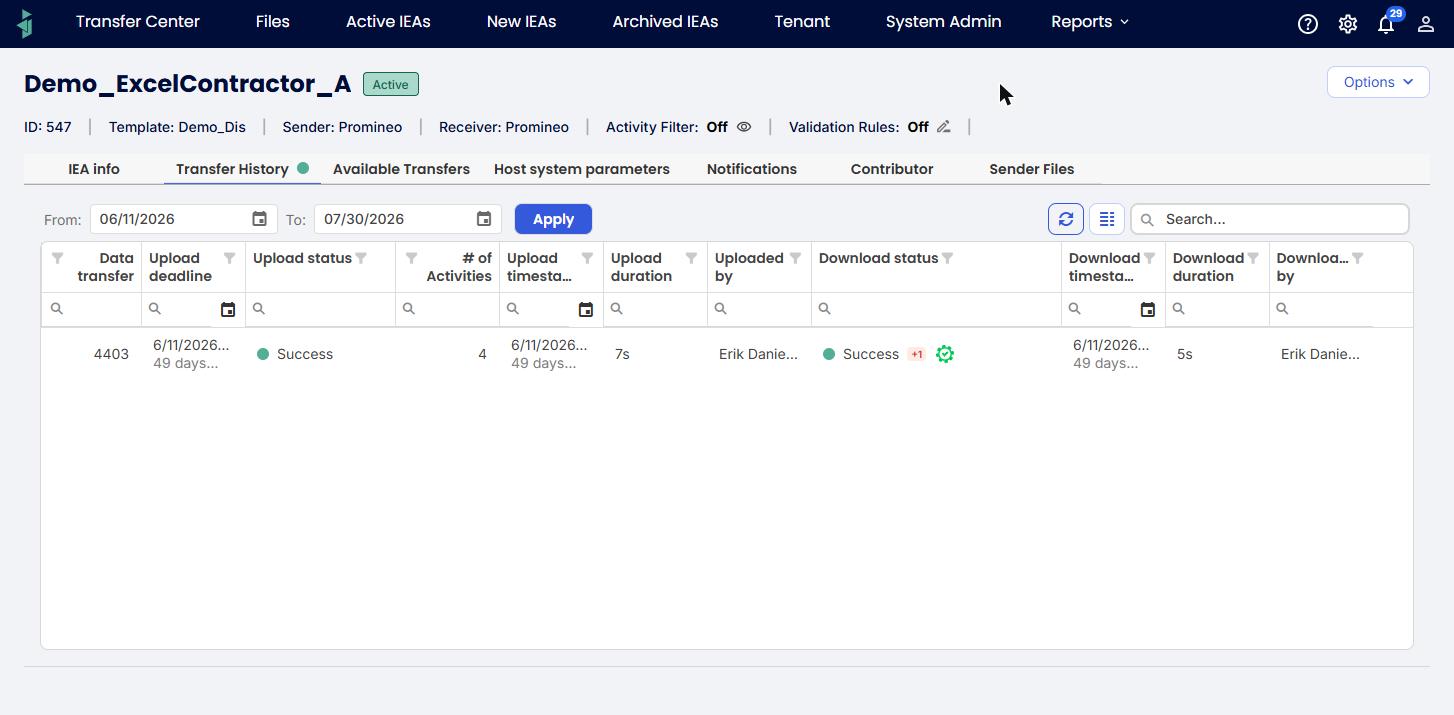This screenshot has width=1454, height=715.
Task: Open the Active IEAs menu item
Action: pyautogui.click(x=388, y=22)
